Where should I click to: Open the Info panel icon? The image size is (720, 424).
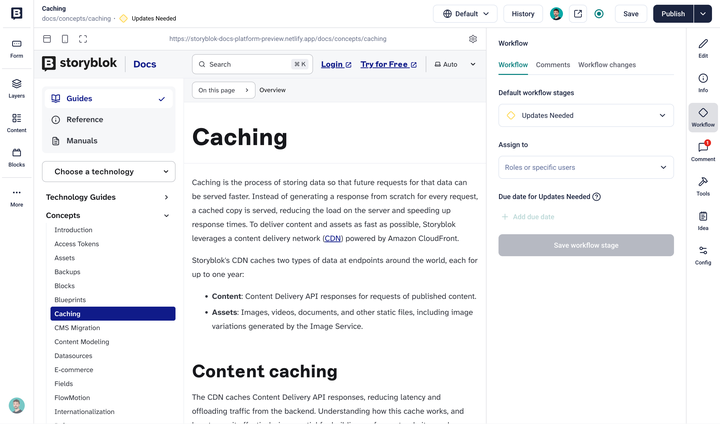point(703,83)
